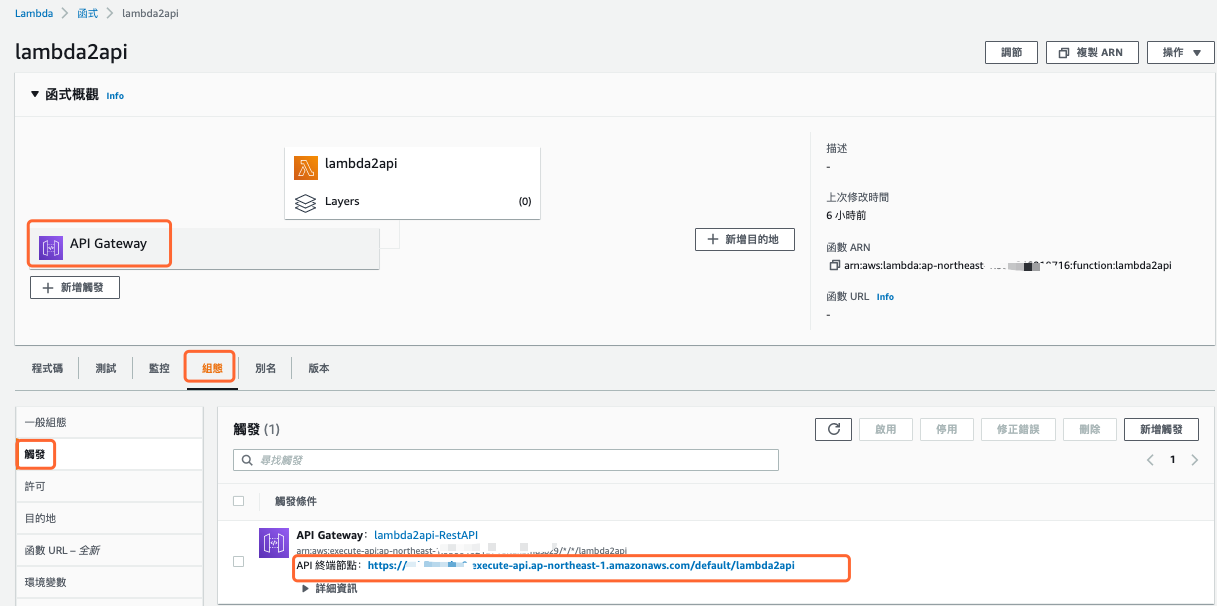Refresh the triggers list

833,429
